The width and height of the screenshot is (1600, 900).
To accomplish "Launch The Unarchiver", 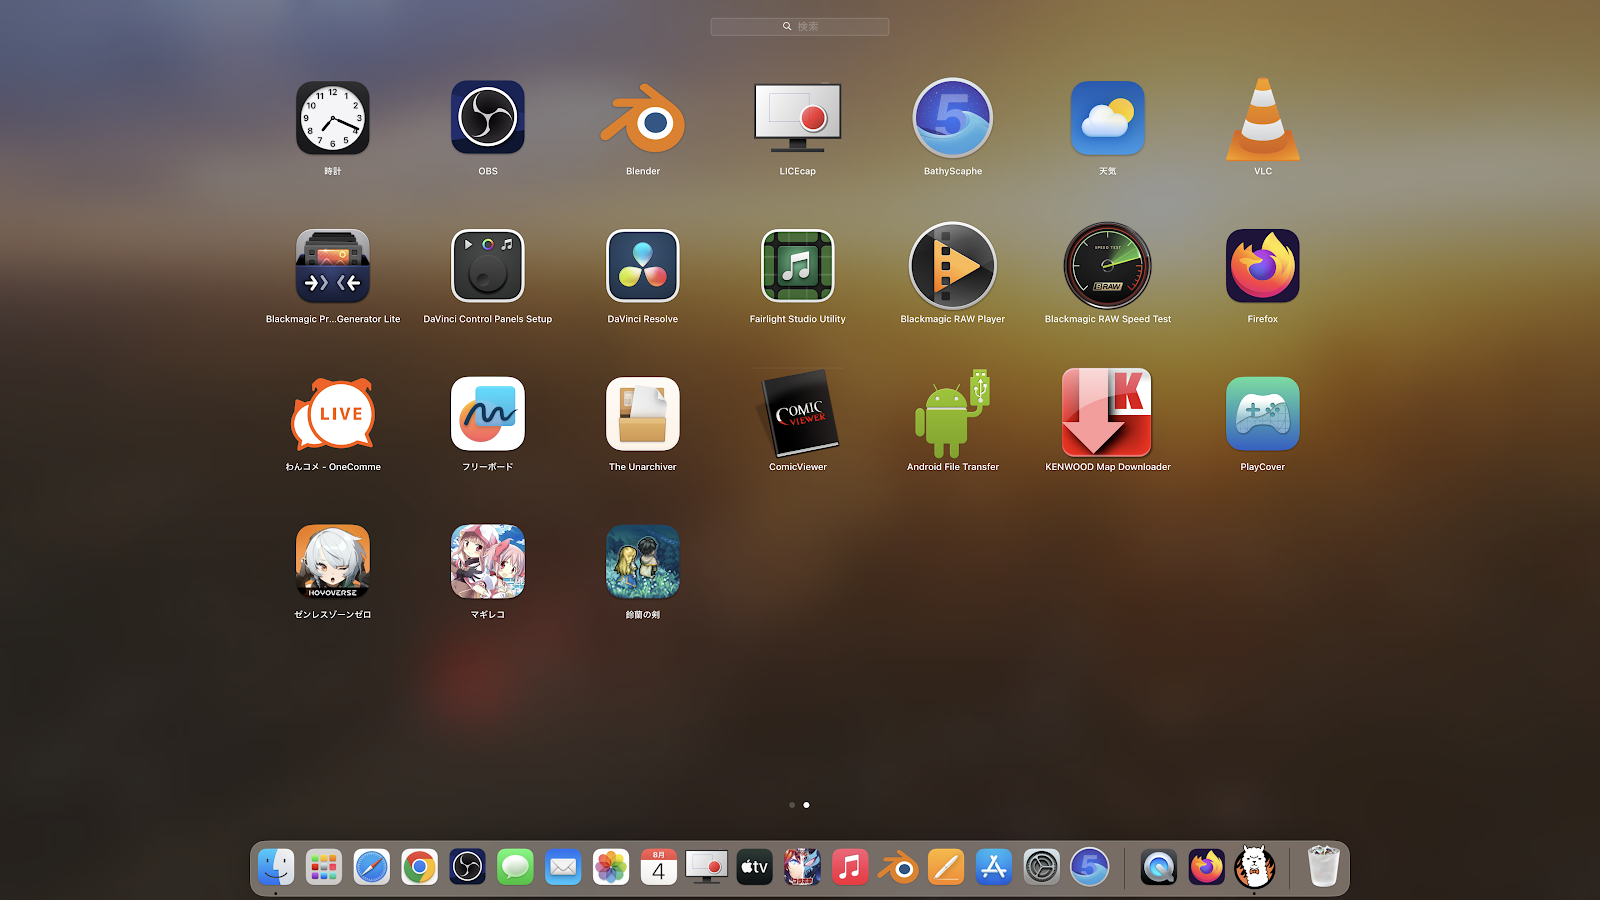I will [643, 414].
